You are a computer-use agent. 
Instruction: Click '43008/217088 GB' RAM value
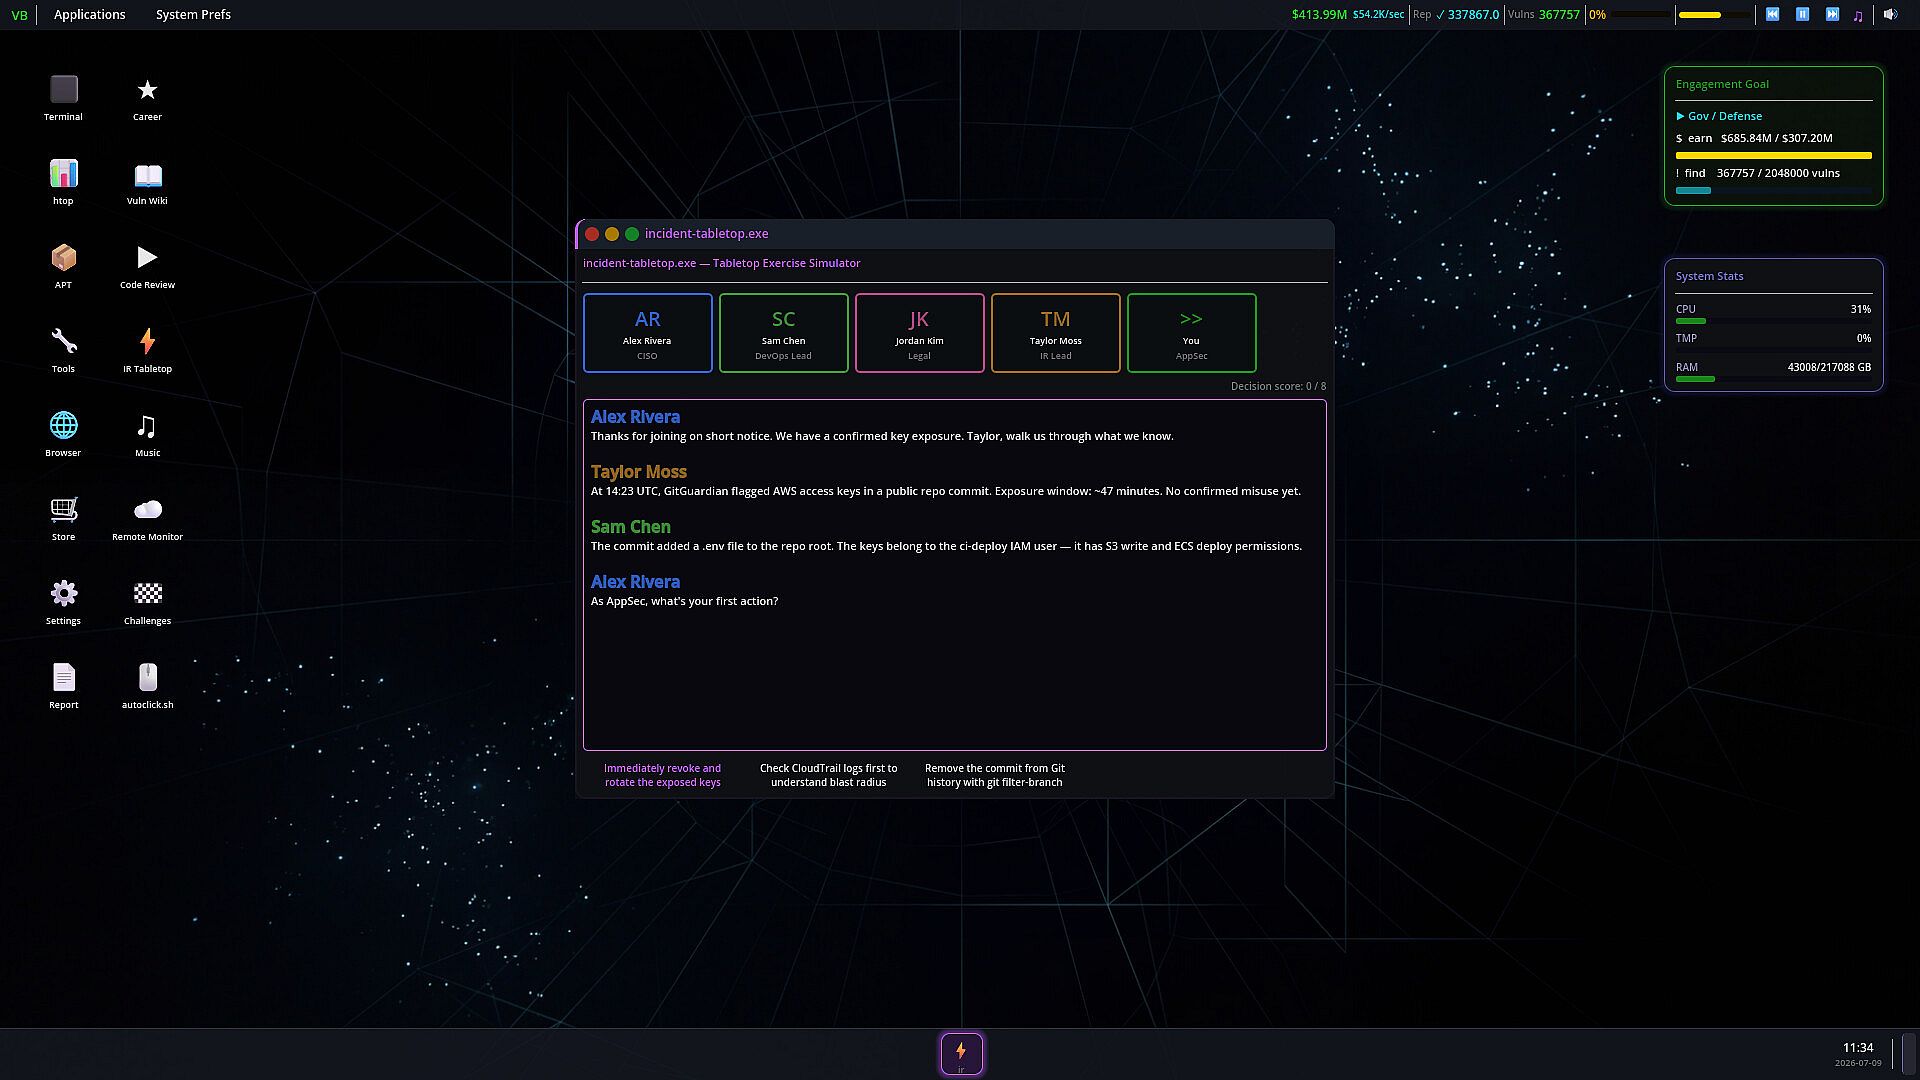click(x=1829, y=367)
